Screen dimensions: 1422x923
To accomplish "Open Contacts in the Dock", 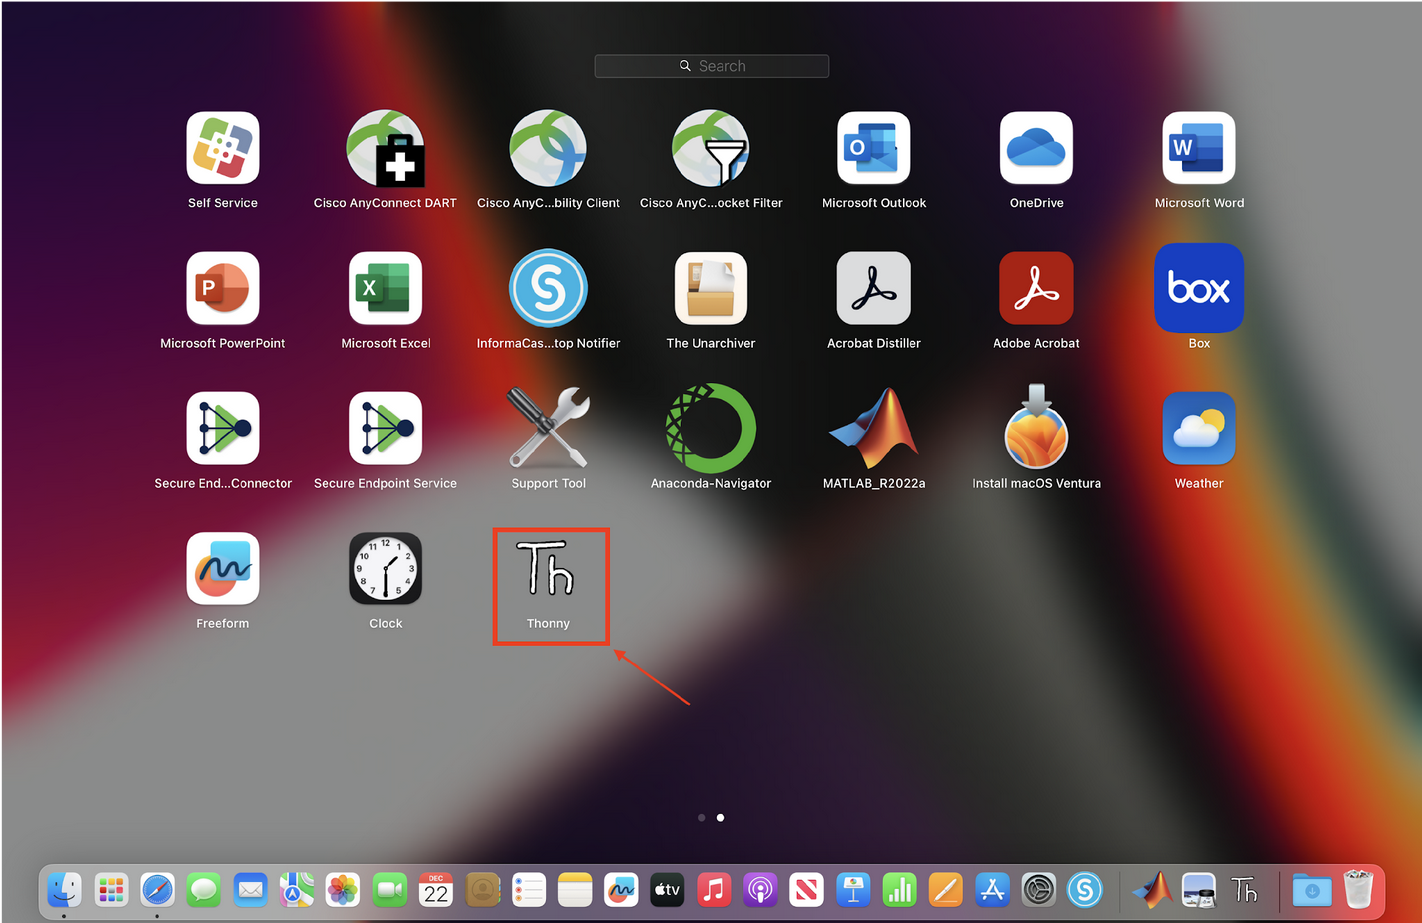I will point(482,889).
